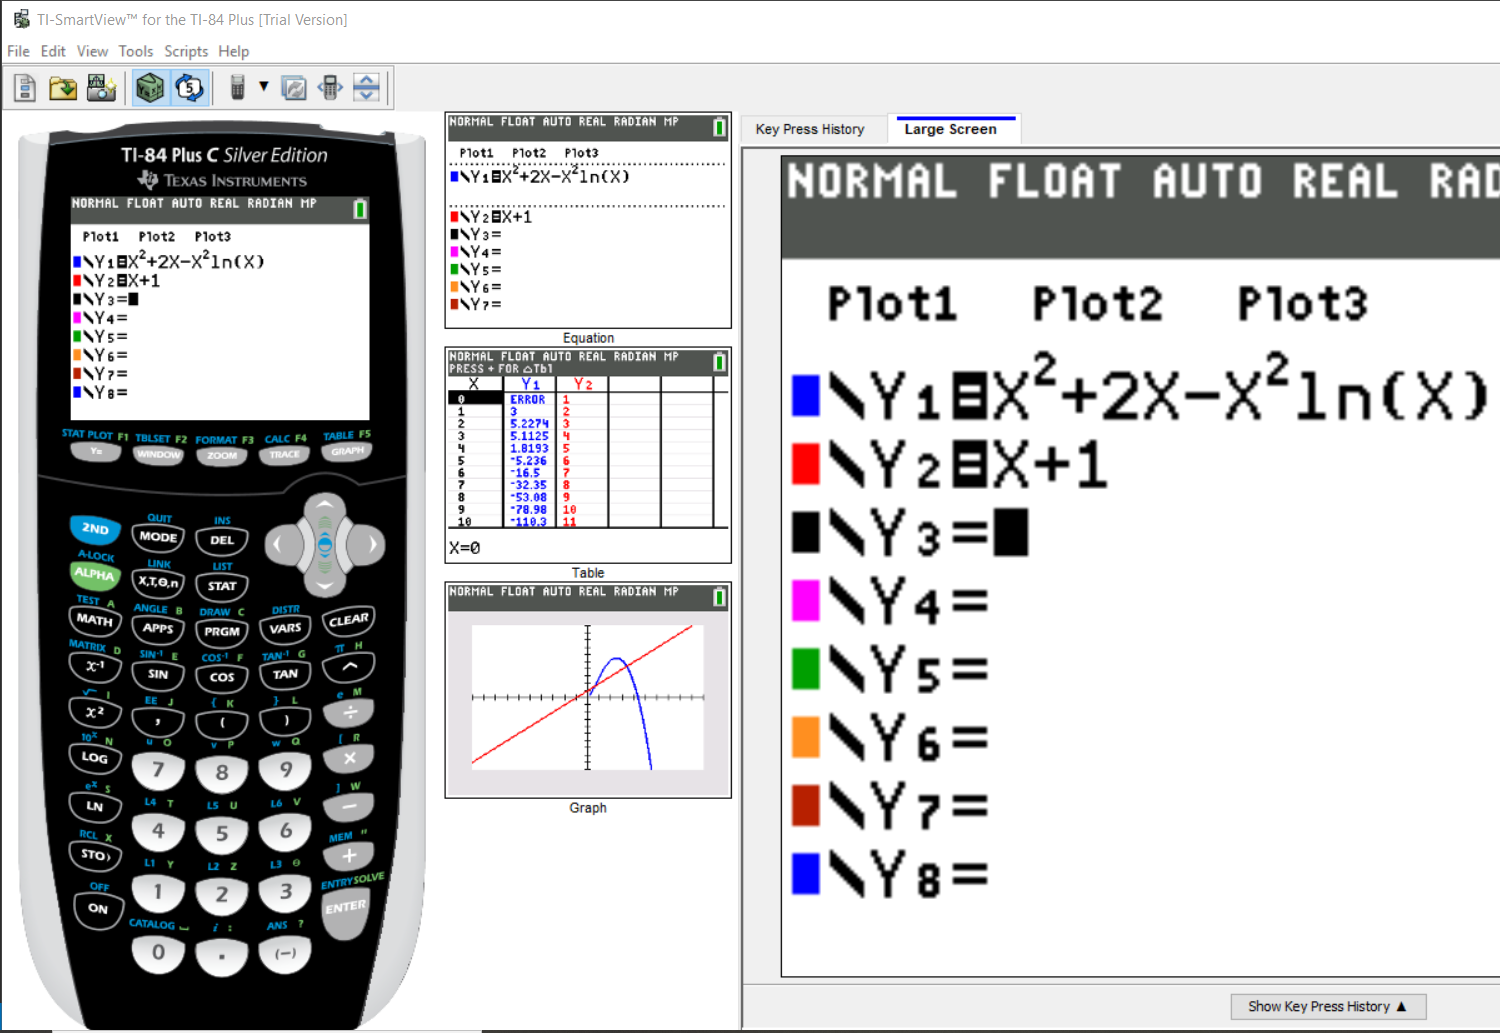Click the Show Key Press History button

click(1327, 1006)
